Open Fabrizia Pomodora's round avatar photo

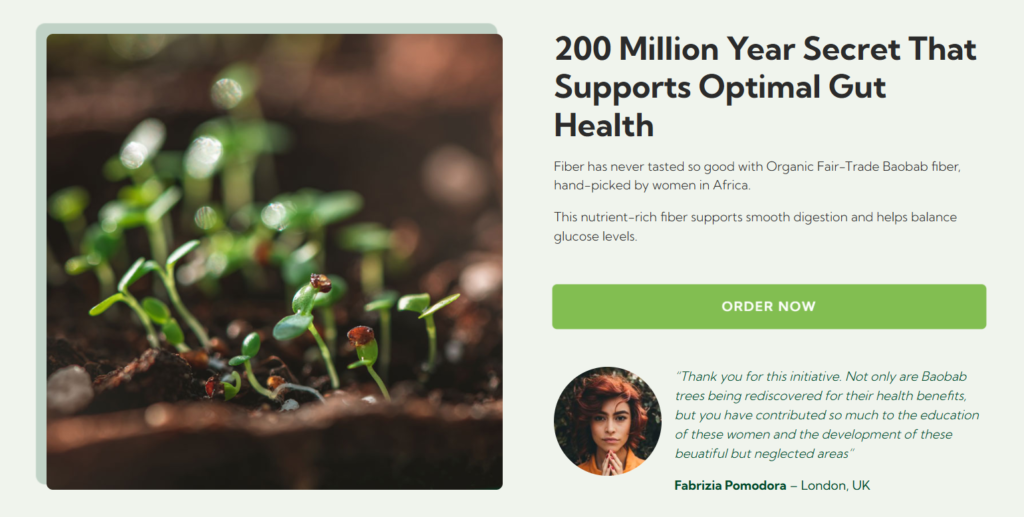tap(607, 420)
